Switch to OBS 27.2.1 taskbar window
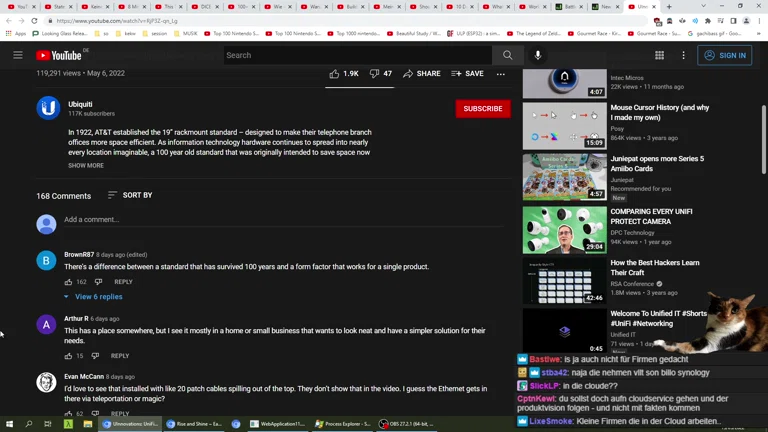 (407, 424)
